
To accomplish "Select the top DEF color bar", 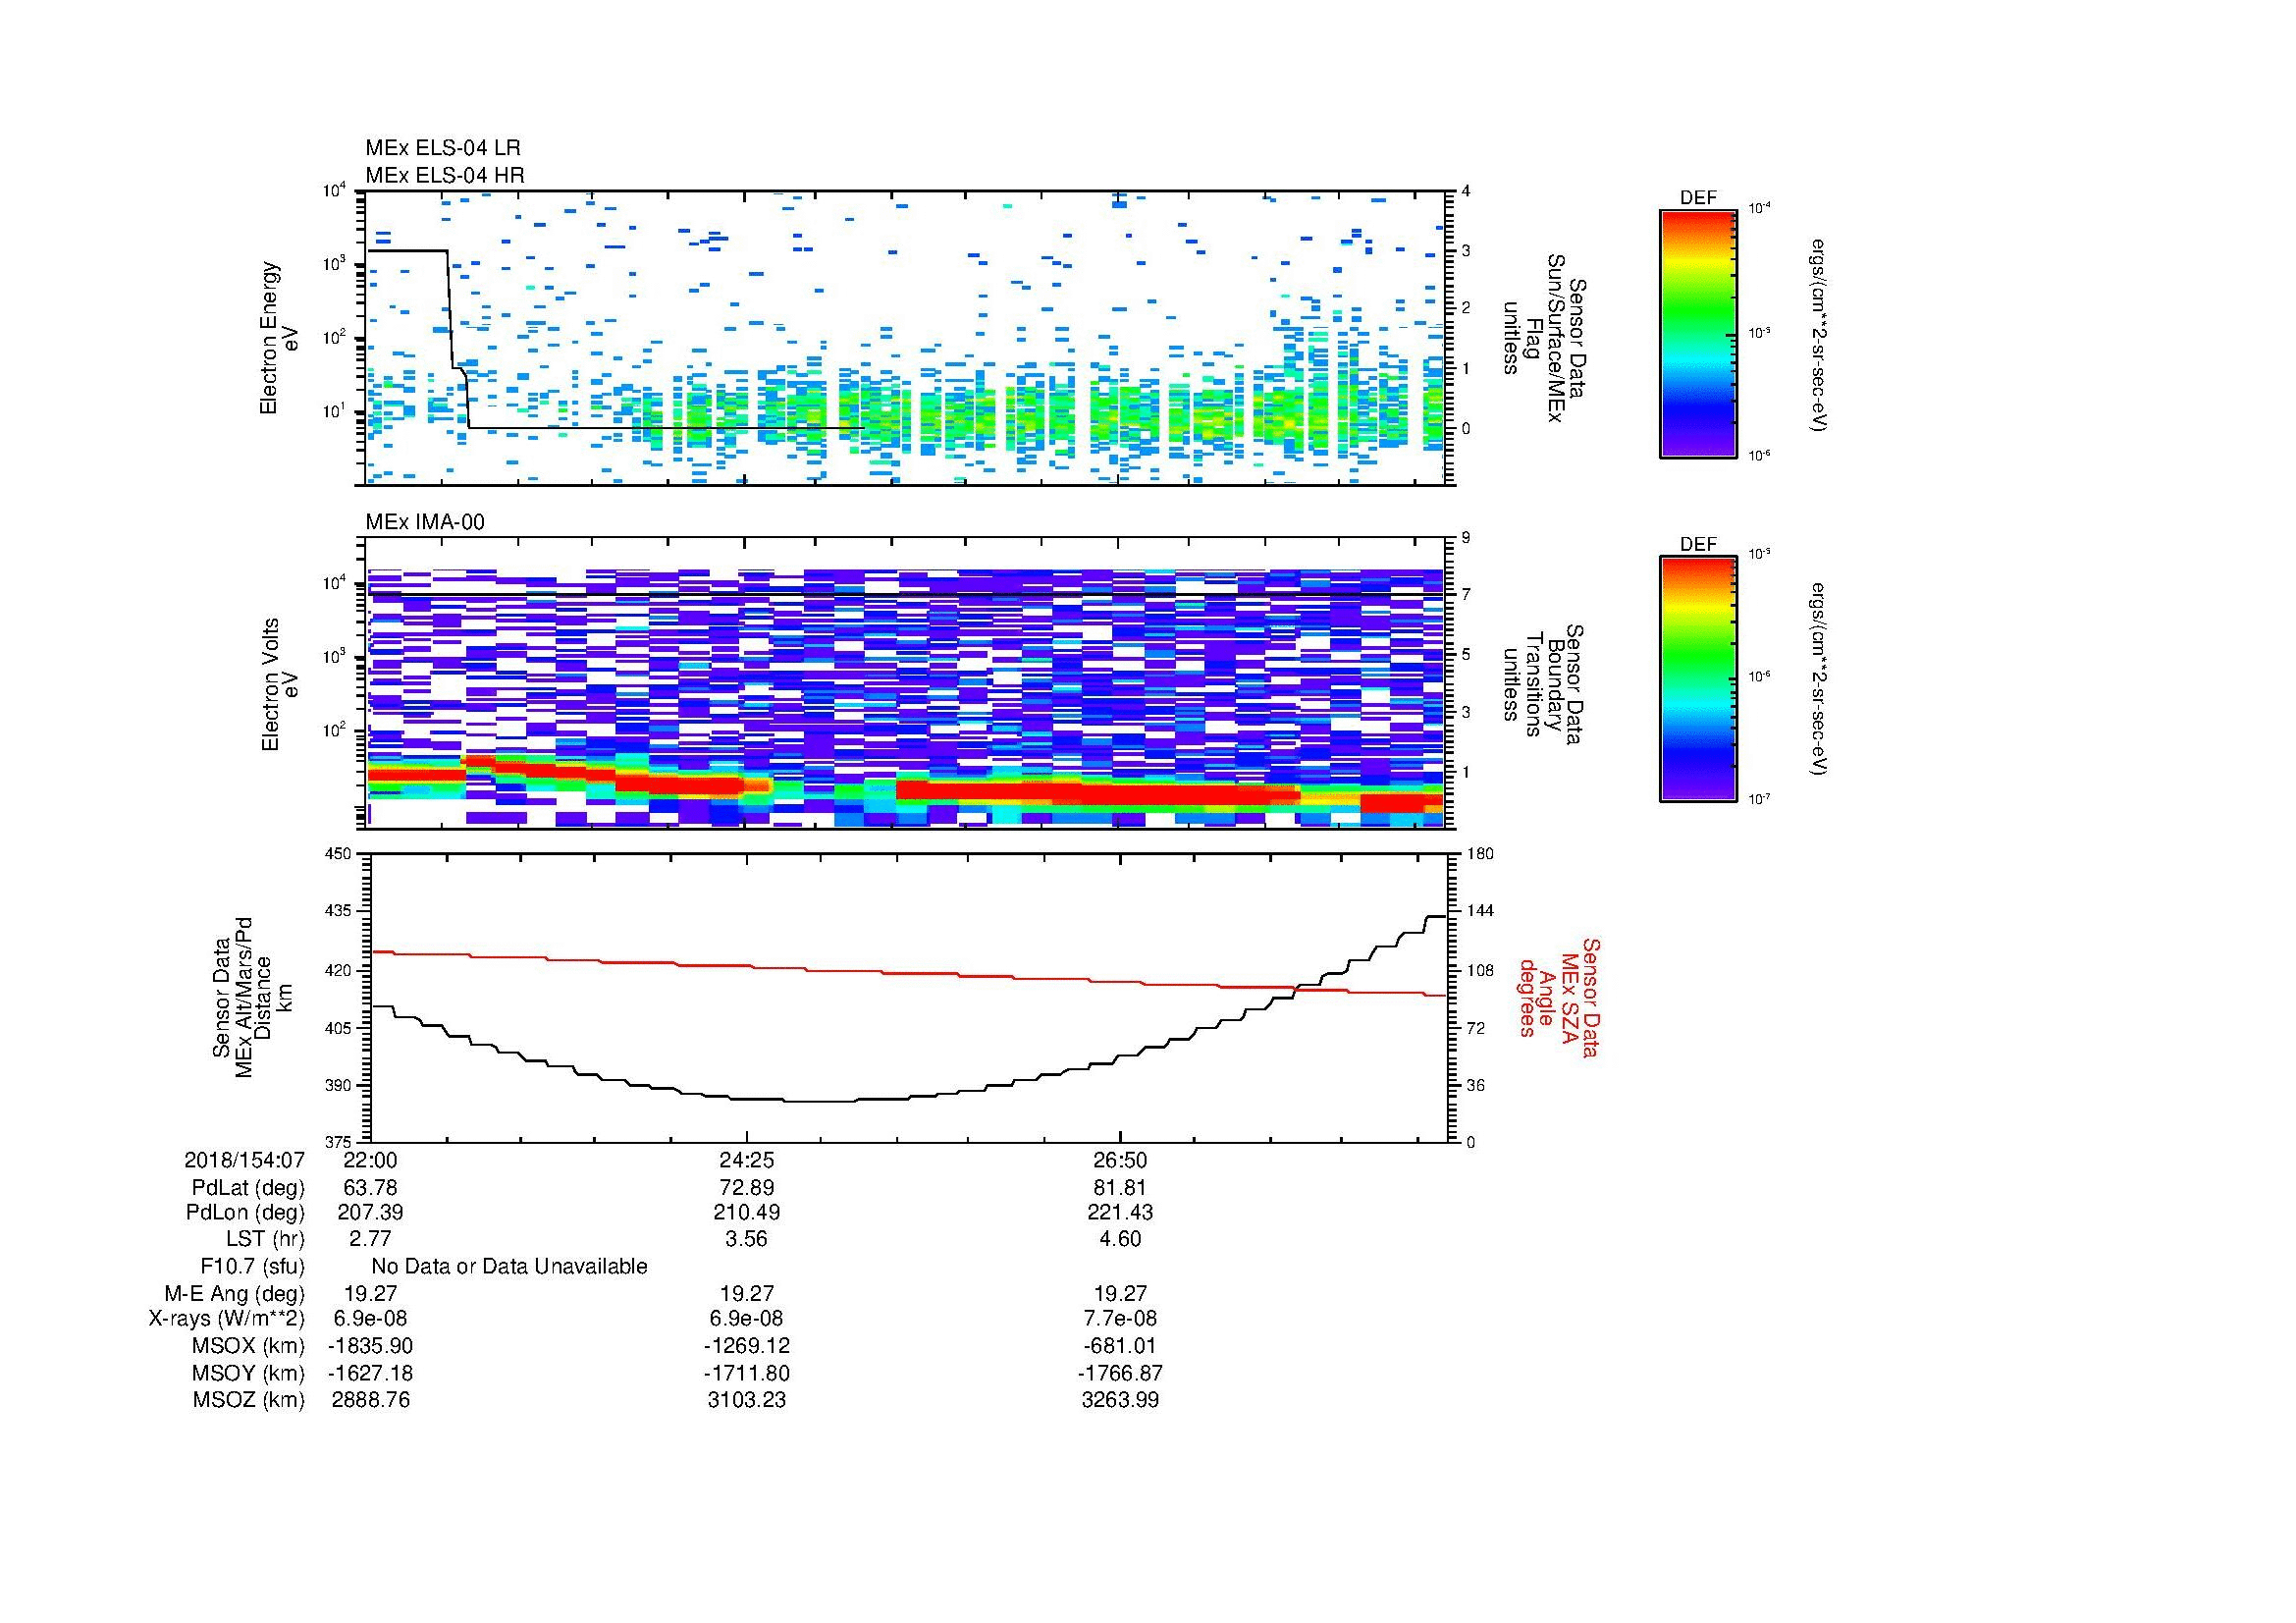I will tap(1698, 333).
